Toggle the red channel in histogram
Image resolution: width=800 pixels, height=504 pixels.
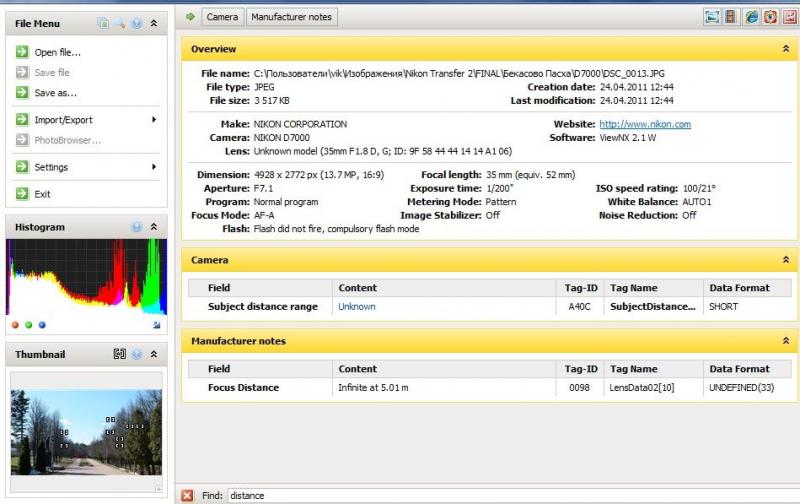point(15,325)
